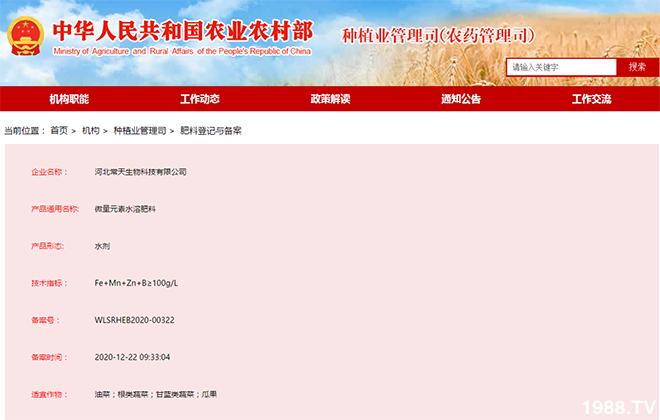Open the 种植业管理司(农药管理司) department header
The width and height of the screenshot is (660, 420).
438,36
